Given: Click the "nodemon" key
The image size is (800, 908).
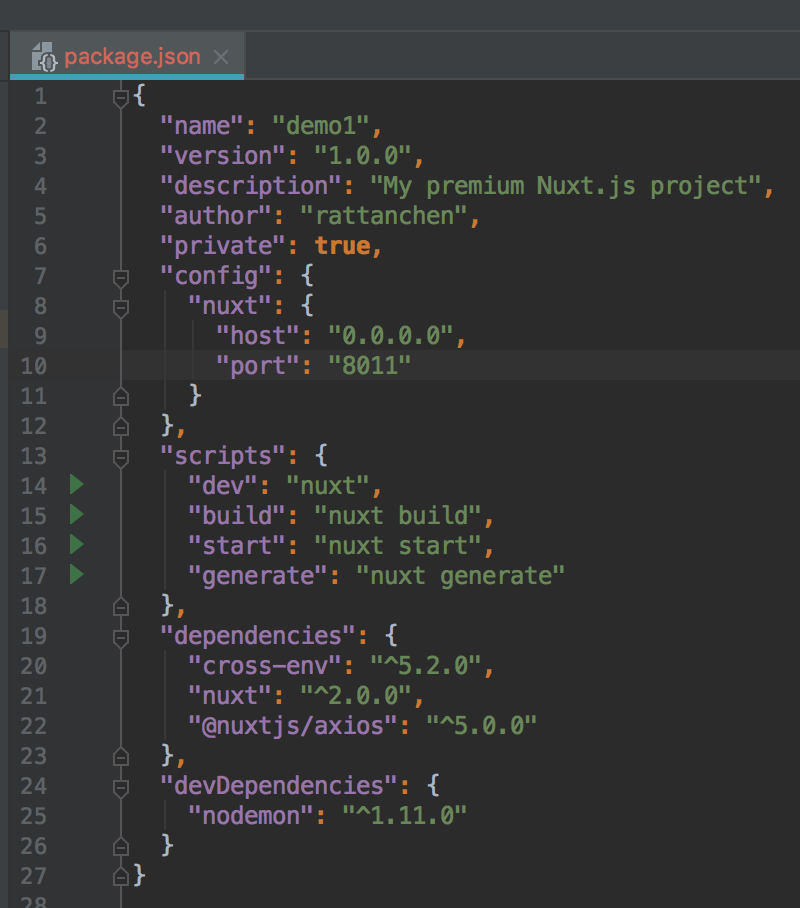Looking at the screenshot, I should 251,816.
